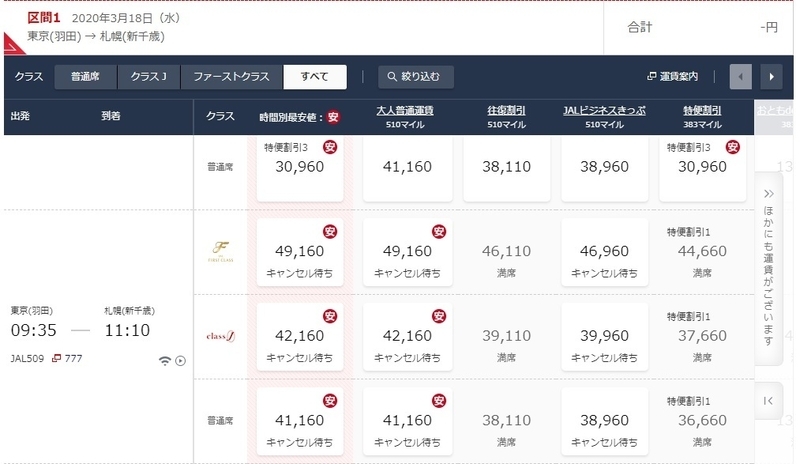Select the 普通席 class tab
The width and height of the screenshot is (800, 464).
[85, 77]
